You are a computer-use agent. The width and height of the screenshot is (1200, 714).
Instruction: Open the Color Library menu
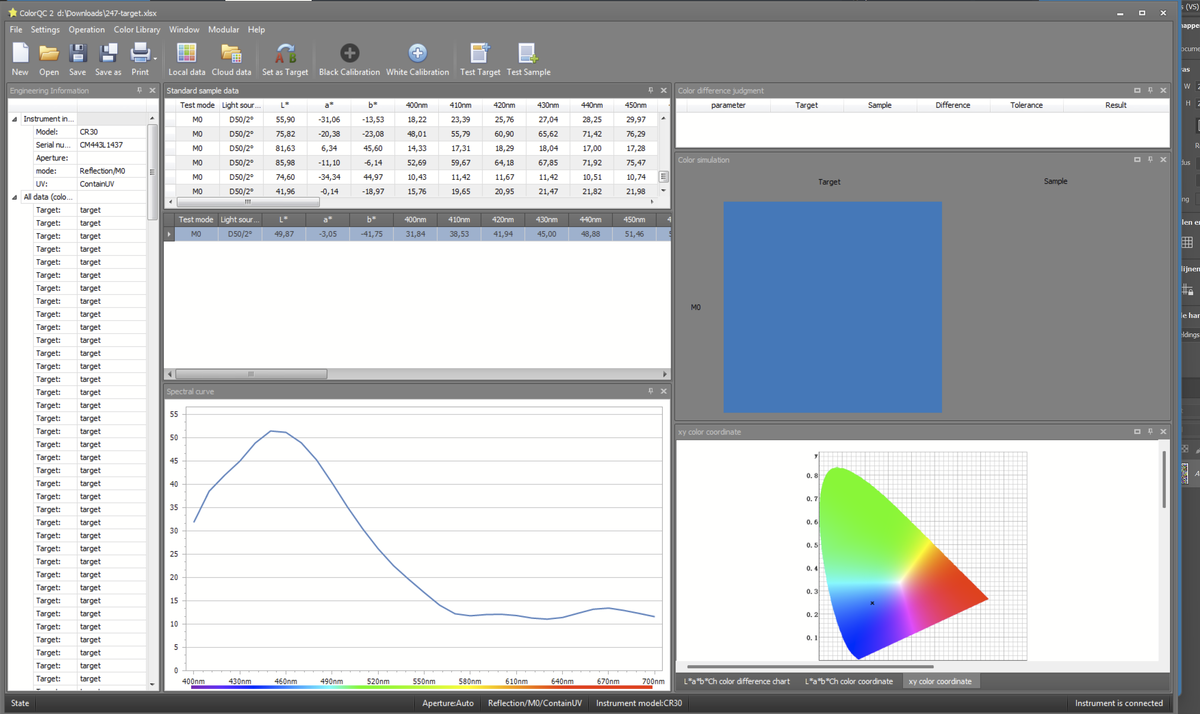[137, 30]
